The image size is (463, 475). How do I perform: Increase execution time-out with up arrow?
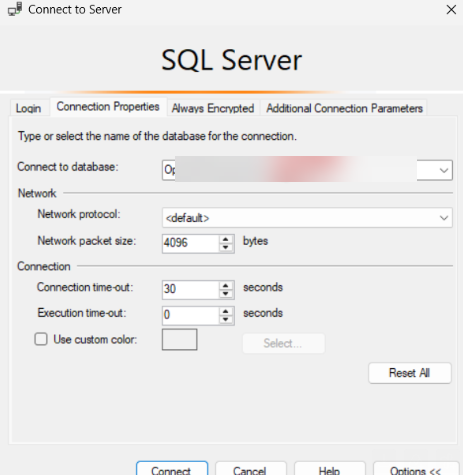pyautogui.click(x=226, y=312)
